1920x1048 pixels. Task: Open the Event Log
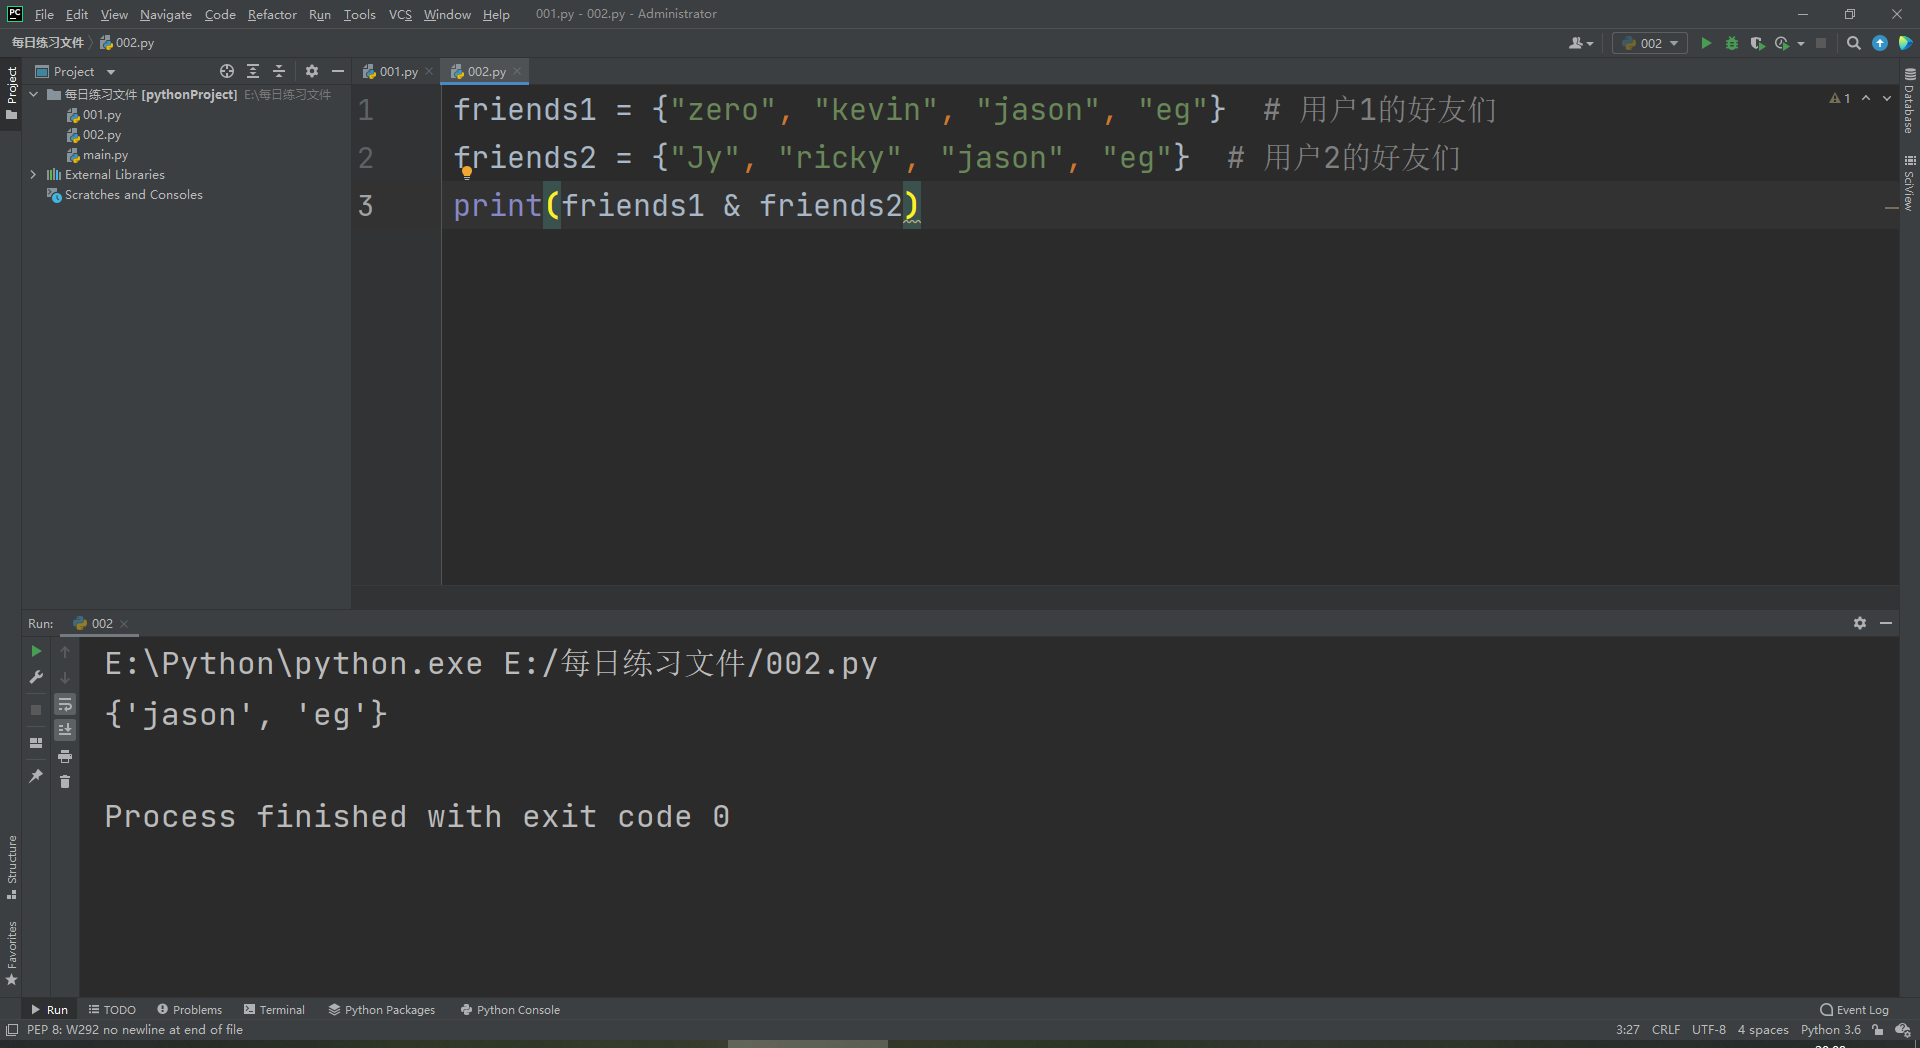pyautogui.click(x=1855, y=1010)
